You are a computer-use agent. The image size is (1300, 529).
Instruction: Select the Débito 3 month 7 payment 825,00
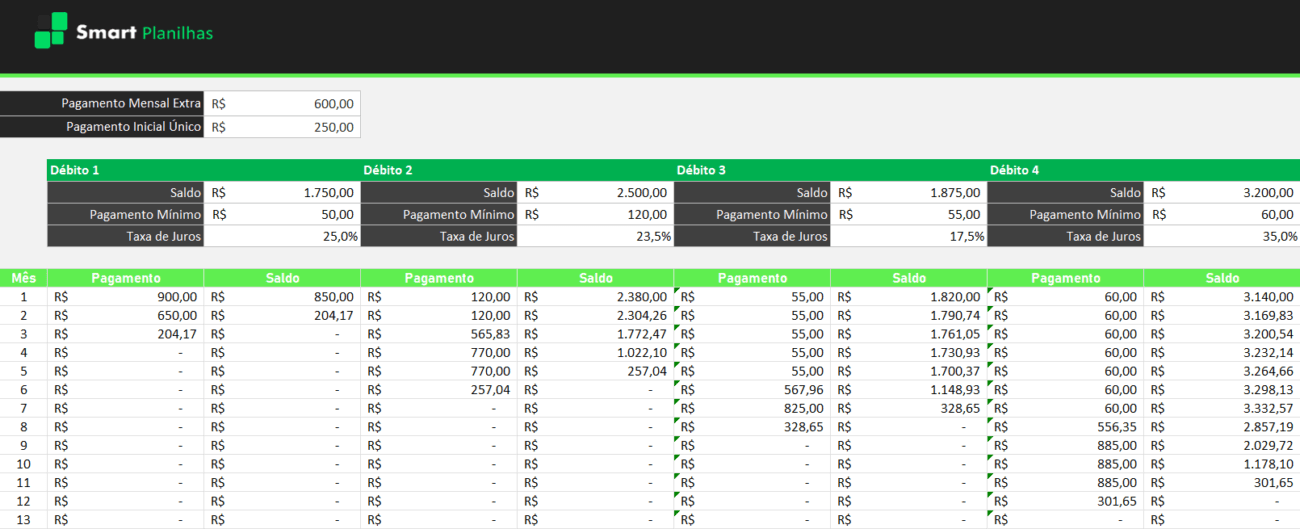click(752, 408)
